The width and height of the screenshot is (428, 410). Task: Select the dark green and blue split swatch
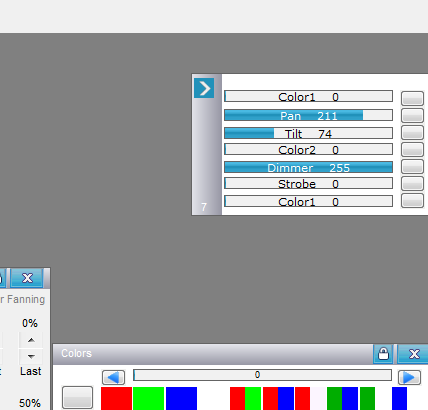[x=343, y=398]
